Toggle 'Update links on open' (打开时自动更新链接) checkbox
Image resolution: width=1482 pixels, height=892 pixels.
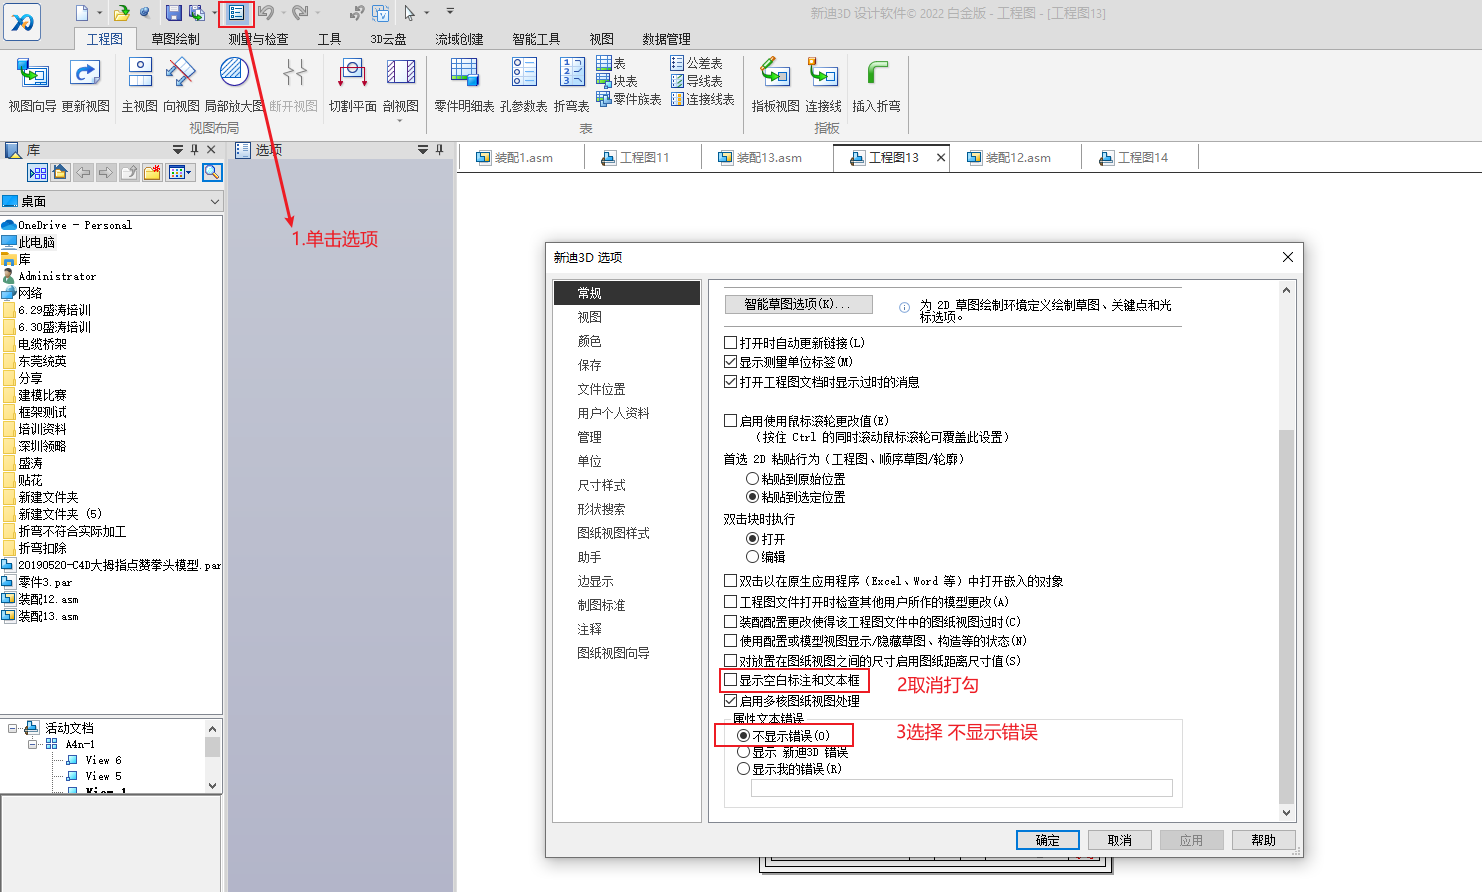pos(730,342)
